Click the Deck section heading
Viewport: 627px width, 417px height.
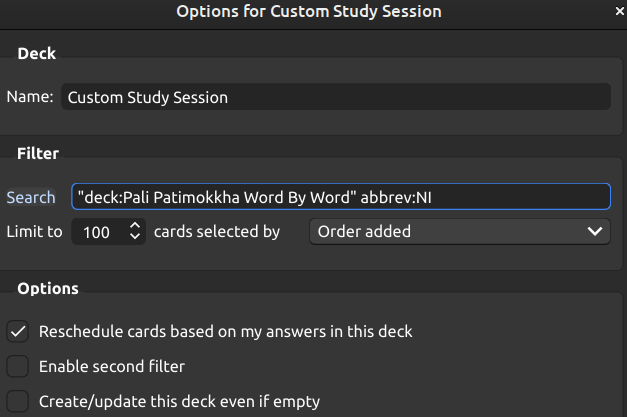(x=35, y=54)
